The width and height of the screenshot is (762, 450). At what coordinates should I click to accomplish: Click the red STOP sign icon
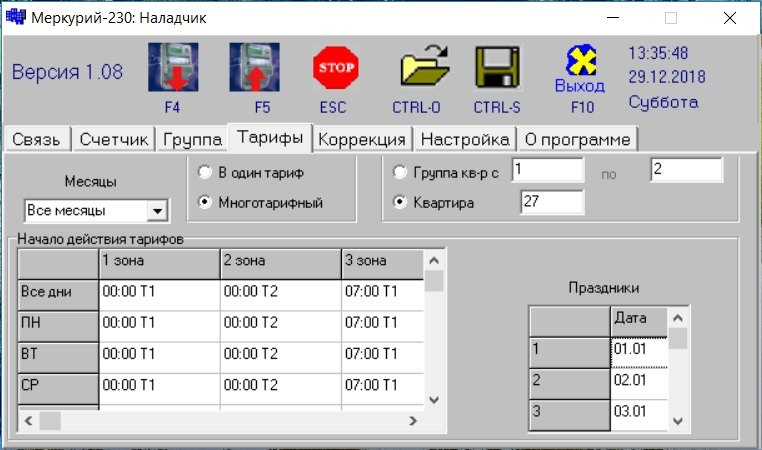(x=336, y=67)
